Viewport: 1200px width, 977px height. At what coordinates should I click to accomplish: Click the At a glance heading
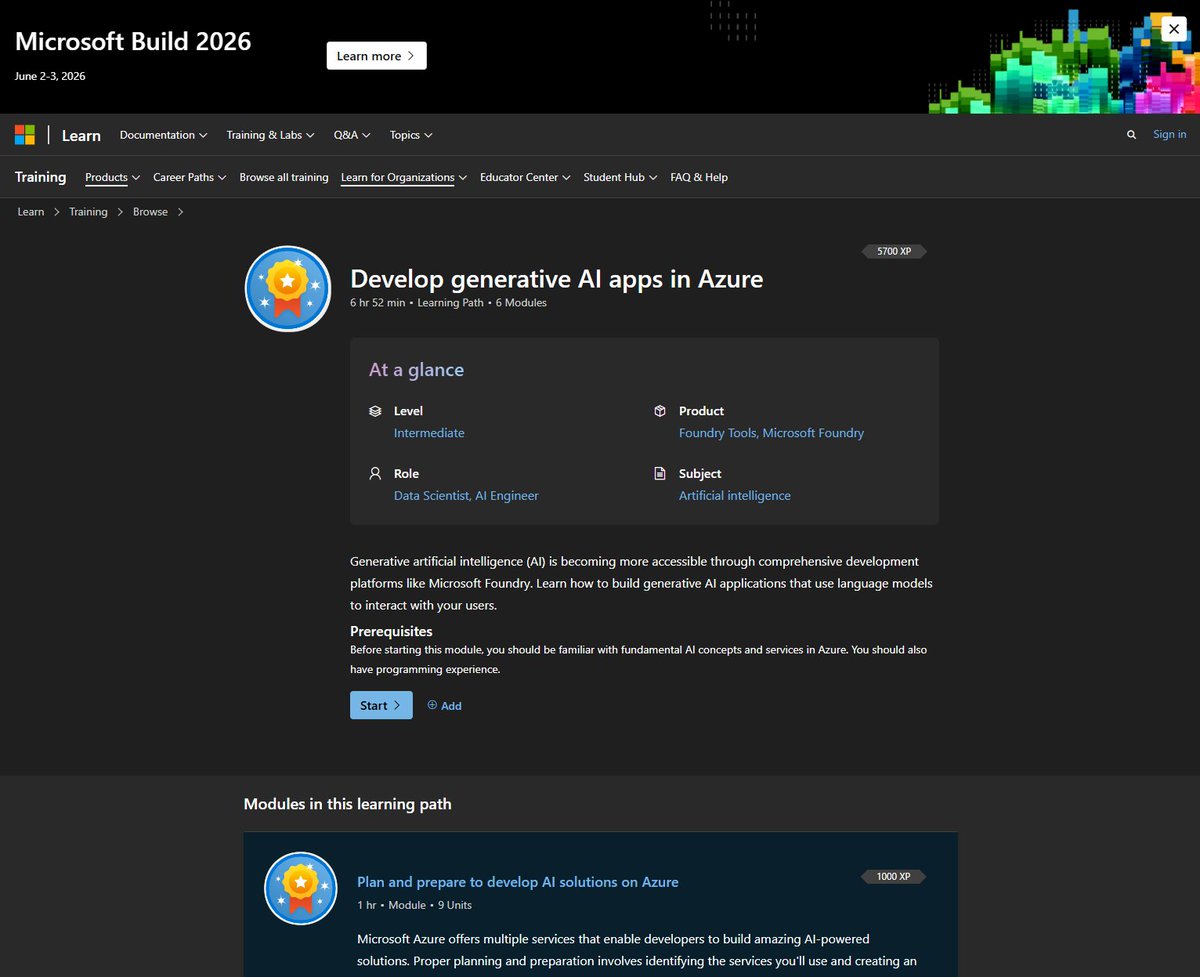(416, 370)
